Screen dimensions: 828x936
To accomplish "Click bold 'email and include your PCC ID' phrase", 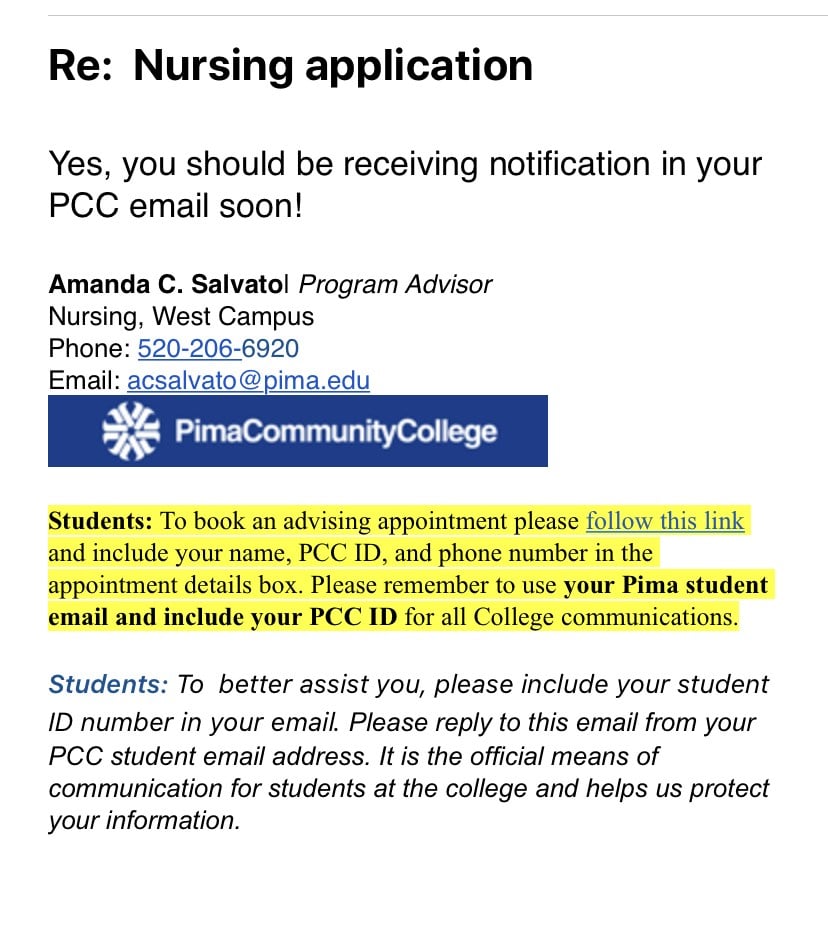I will tap(223, 617).
